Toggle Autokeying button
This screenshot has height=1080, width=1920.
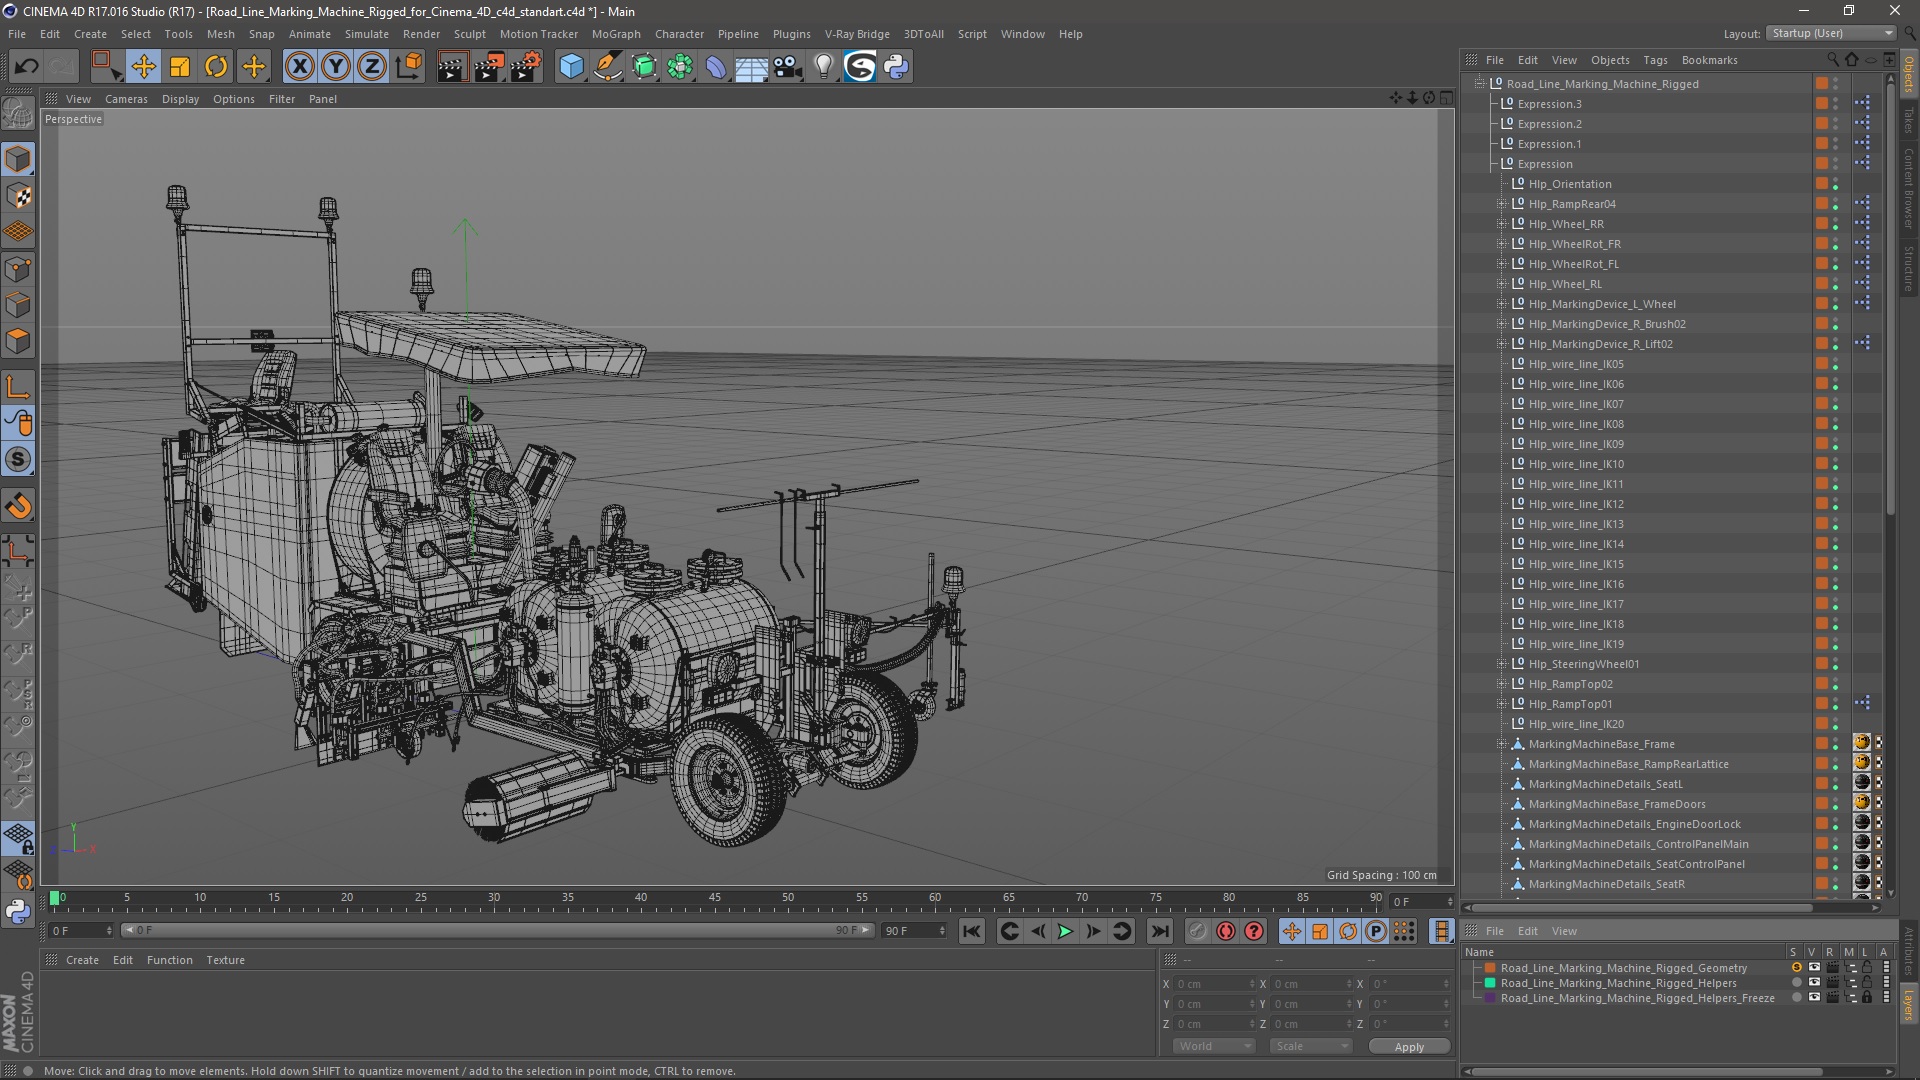[1226, 932]
